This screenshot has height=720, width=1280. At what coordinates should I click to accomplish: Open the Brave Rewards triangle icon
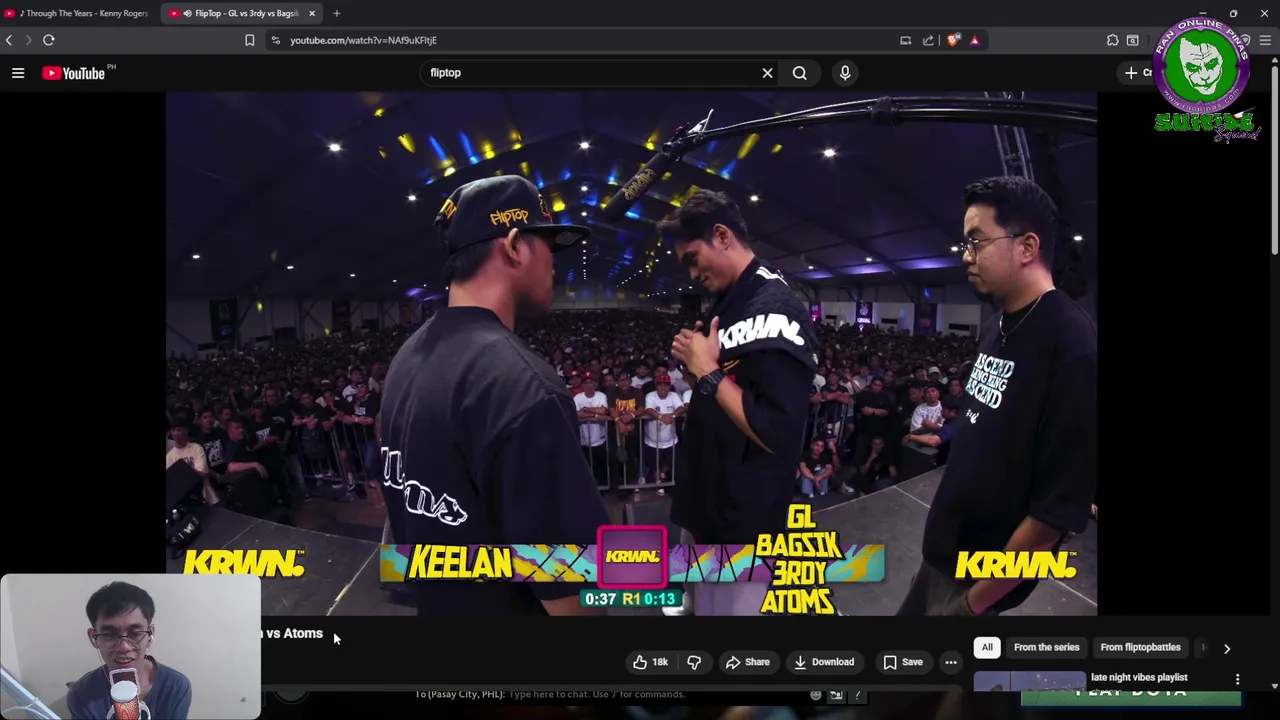975,40
